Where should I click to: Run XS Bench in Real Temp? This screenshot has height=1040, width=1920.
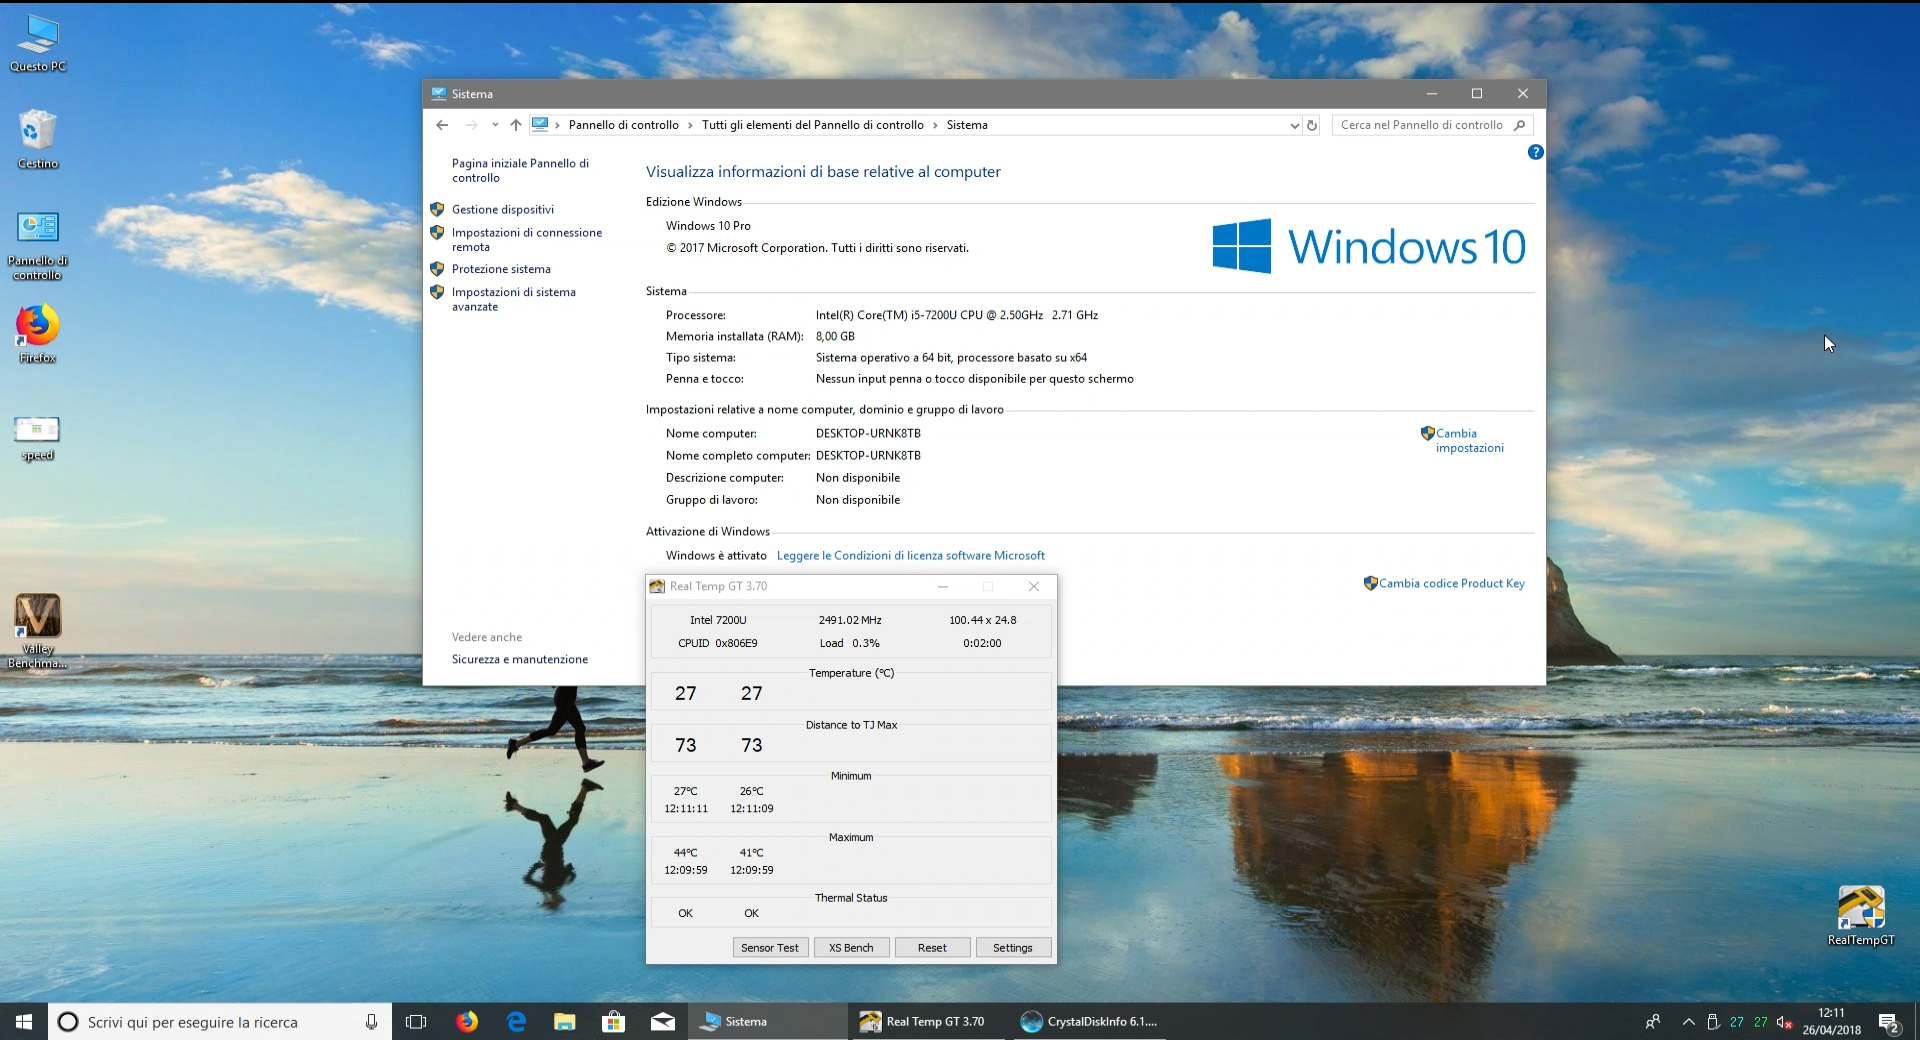[x=851, y=947]
